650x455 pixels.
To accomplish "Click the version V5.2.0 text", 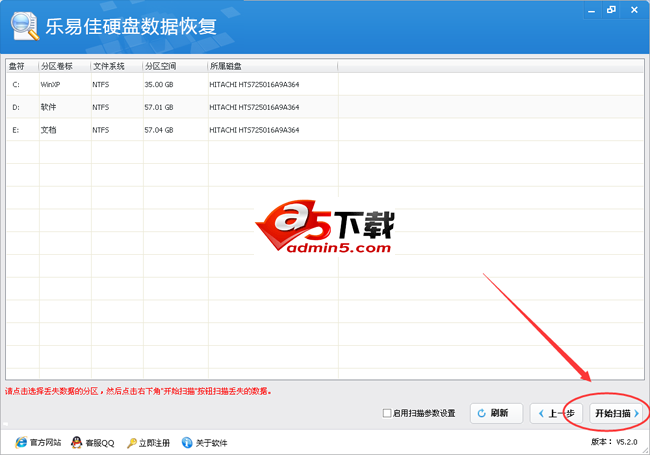I will tap(614, 442).
